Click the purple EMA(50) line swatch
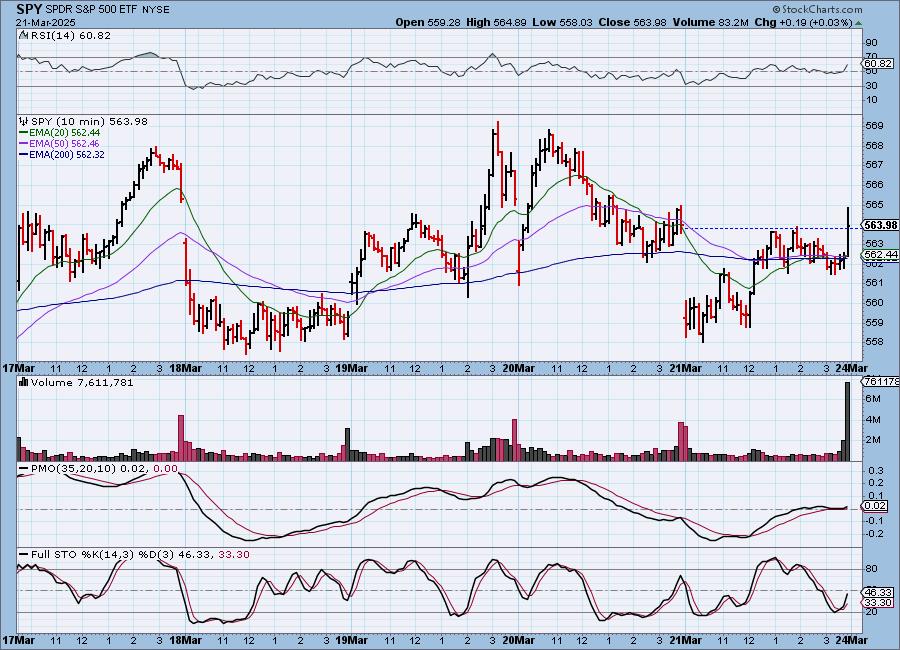The image size is (900, 650). [x=24, y=144]
